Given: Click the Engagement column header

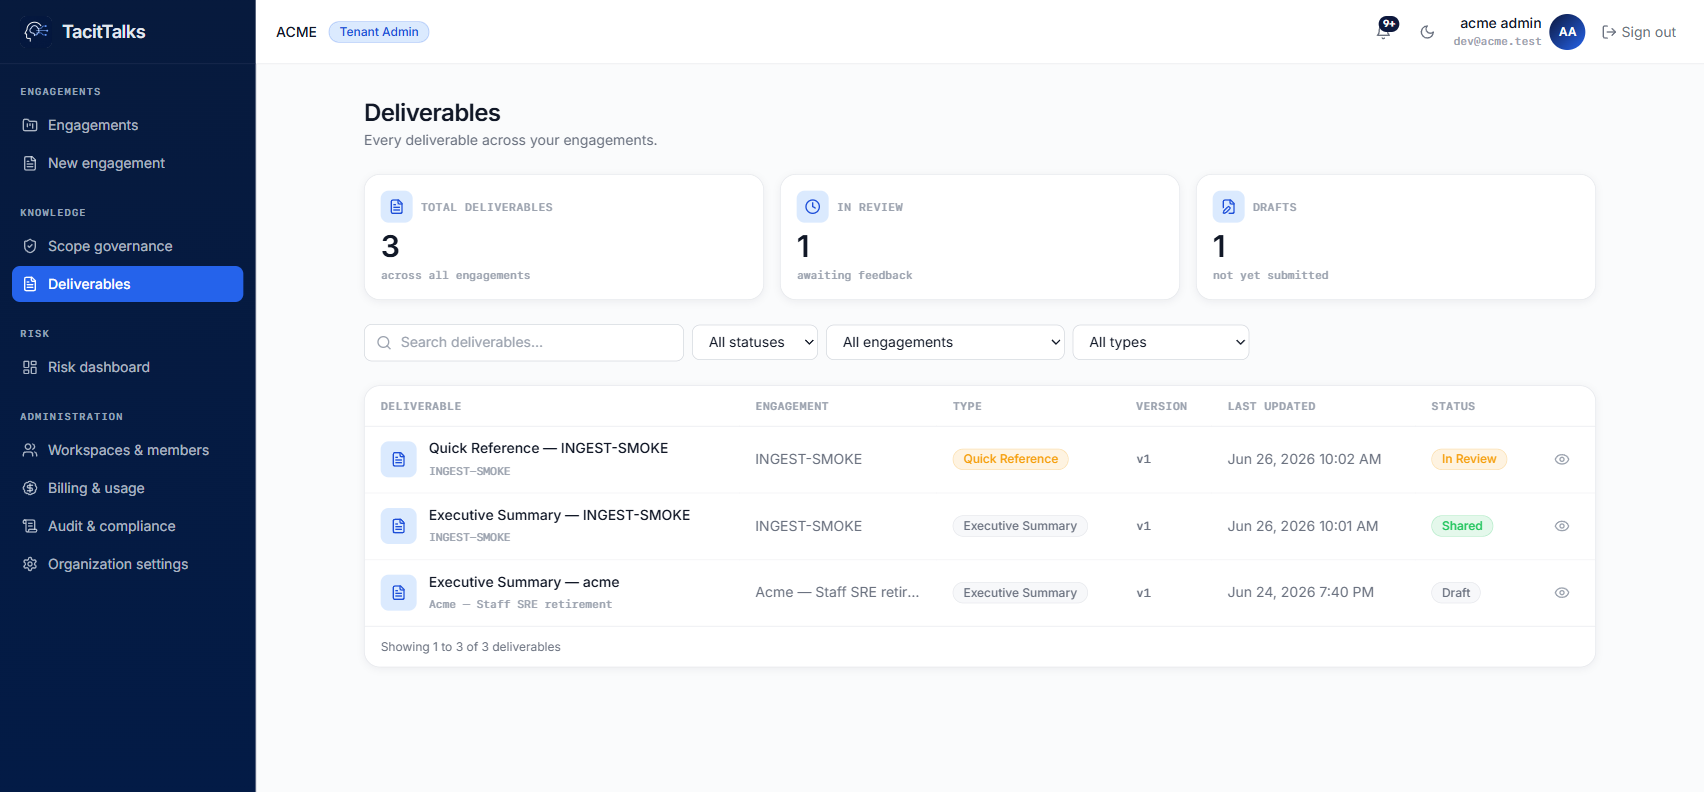Looking at the screenshot, I should tap(792, 406).
